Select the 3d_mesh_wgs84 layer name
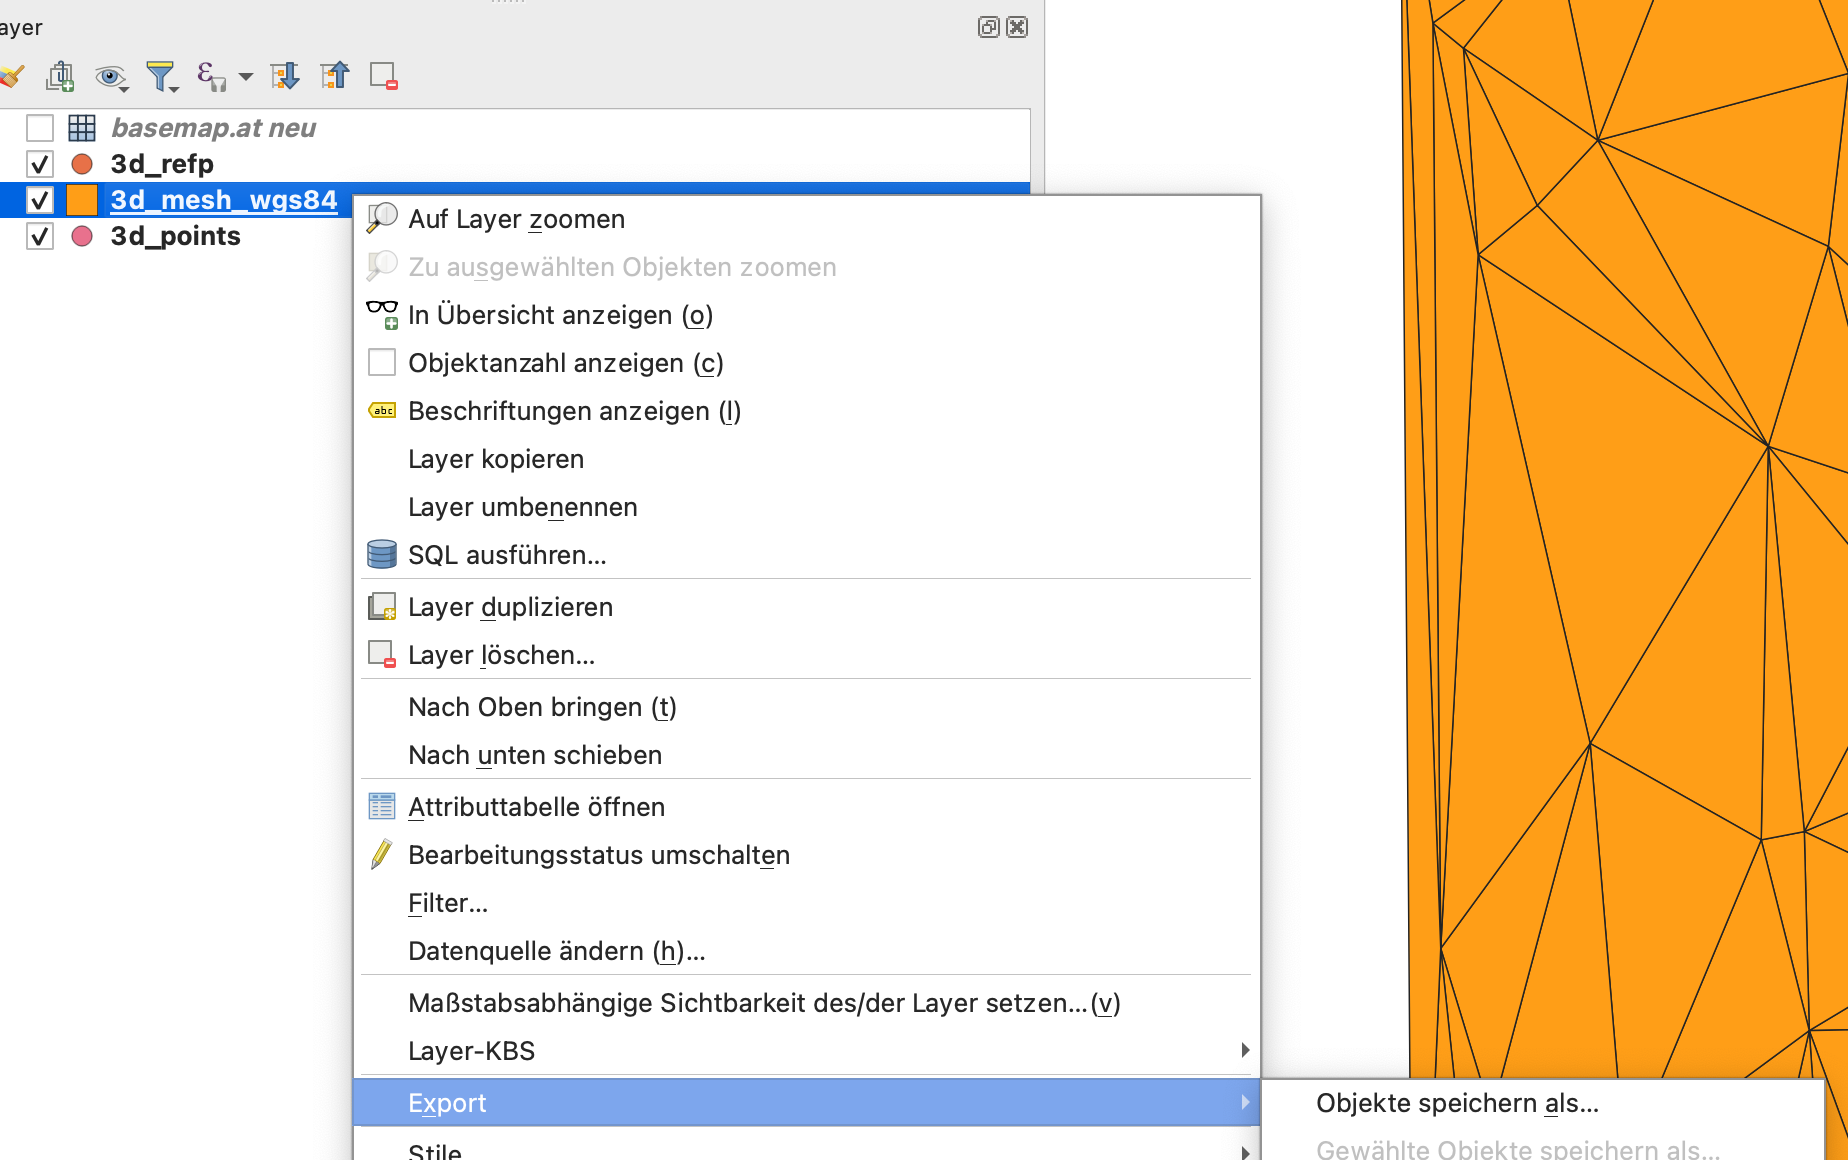 tap(224, 200)
